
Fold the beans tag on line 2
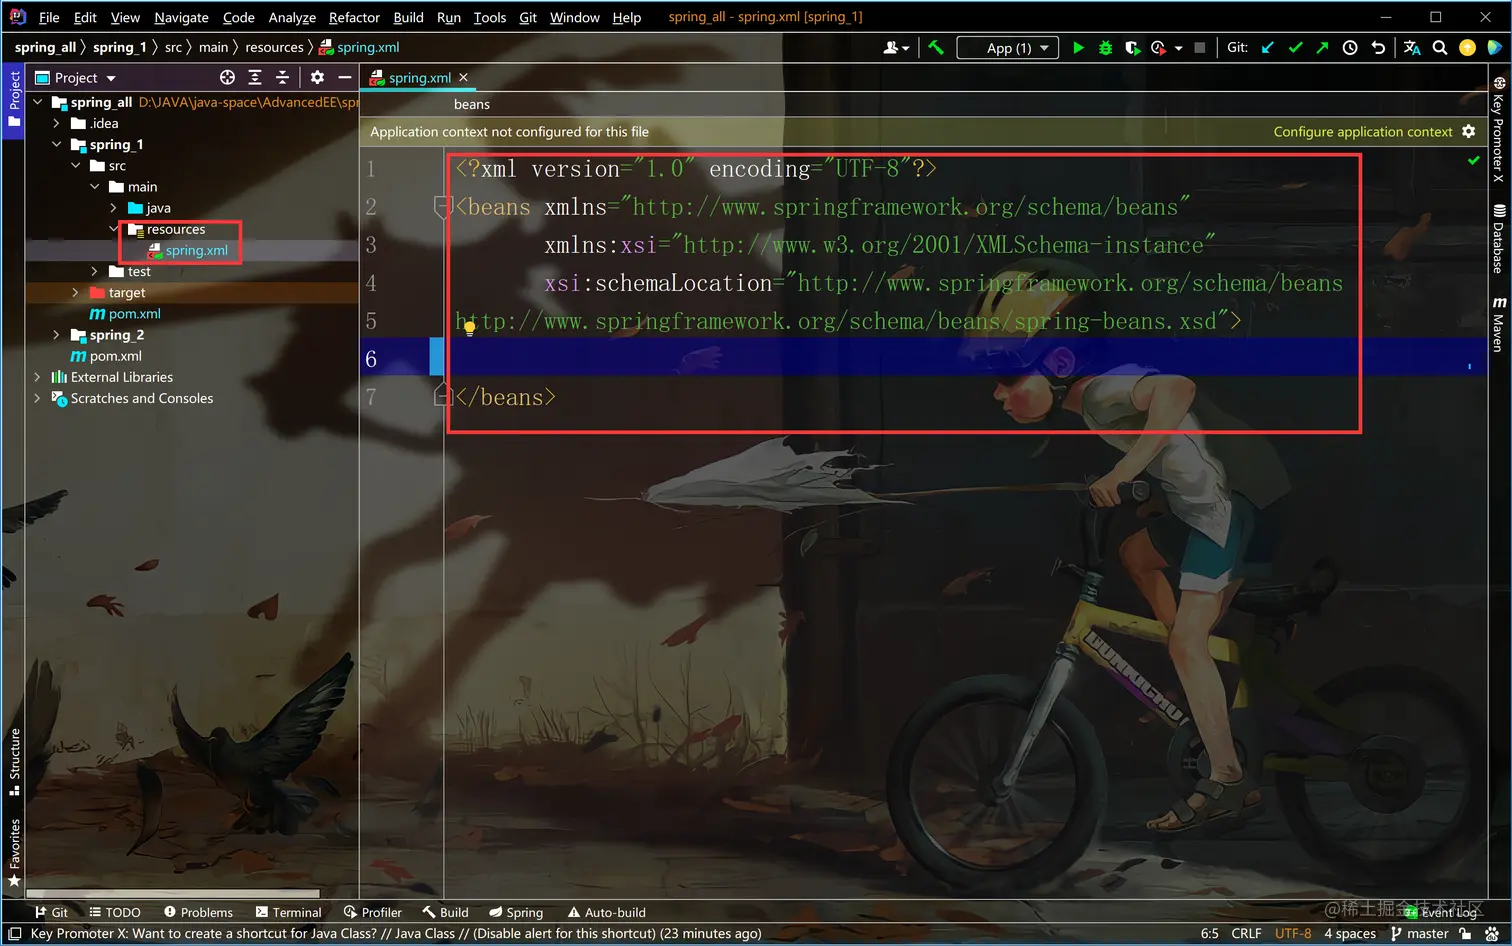pyautogui.click(x=442, y=207)
